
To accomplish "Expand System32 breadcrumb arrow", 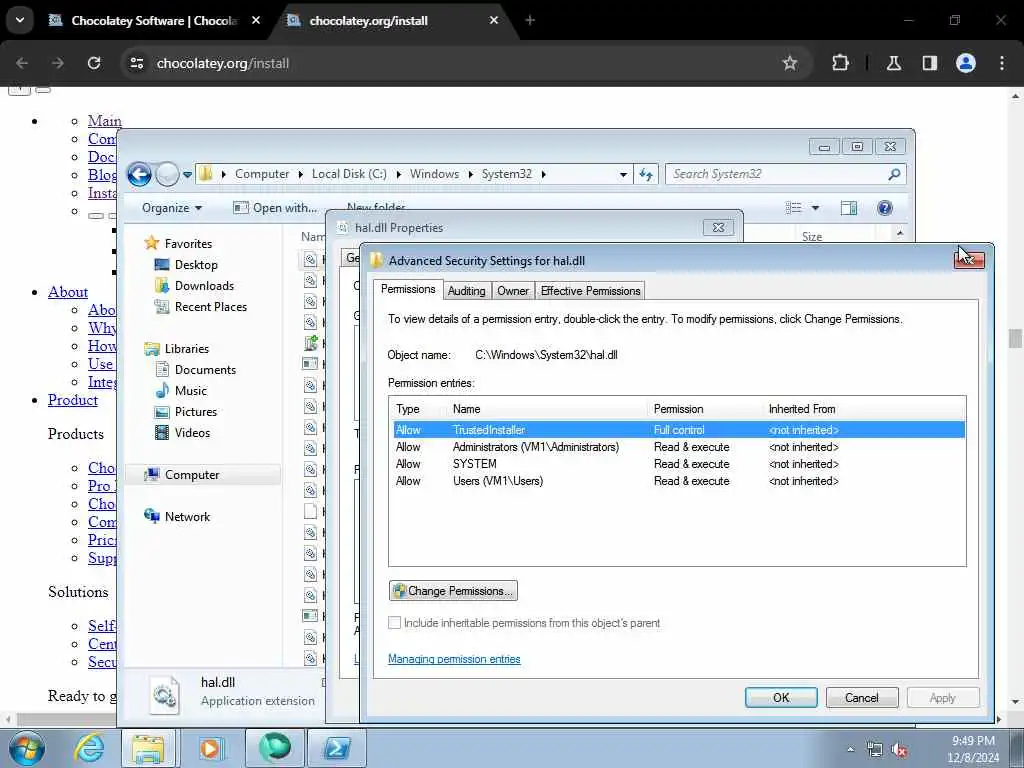I will [543, 174].
